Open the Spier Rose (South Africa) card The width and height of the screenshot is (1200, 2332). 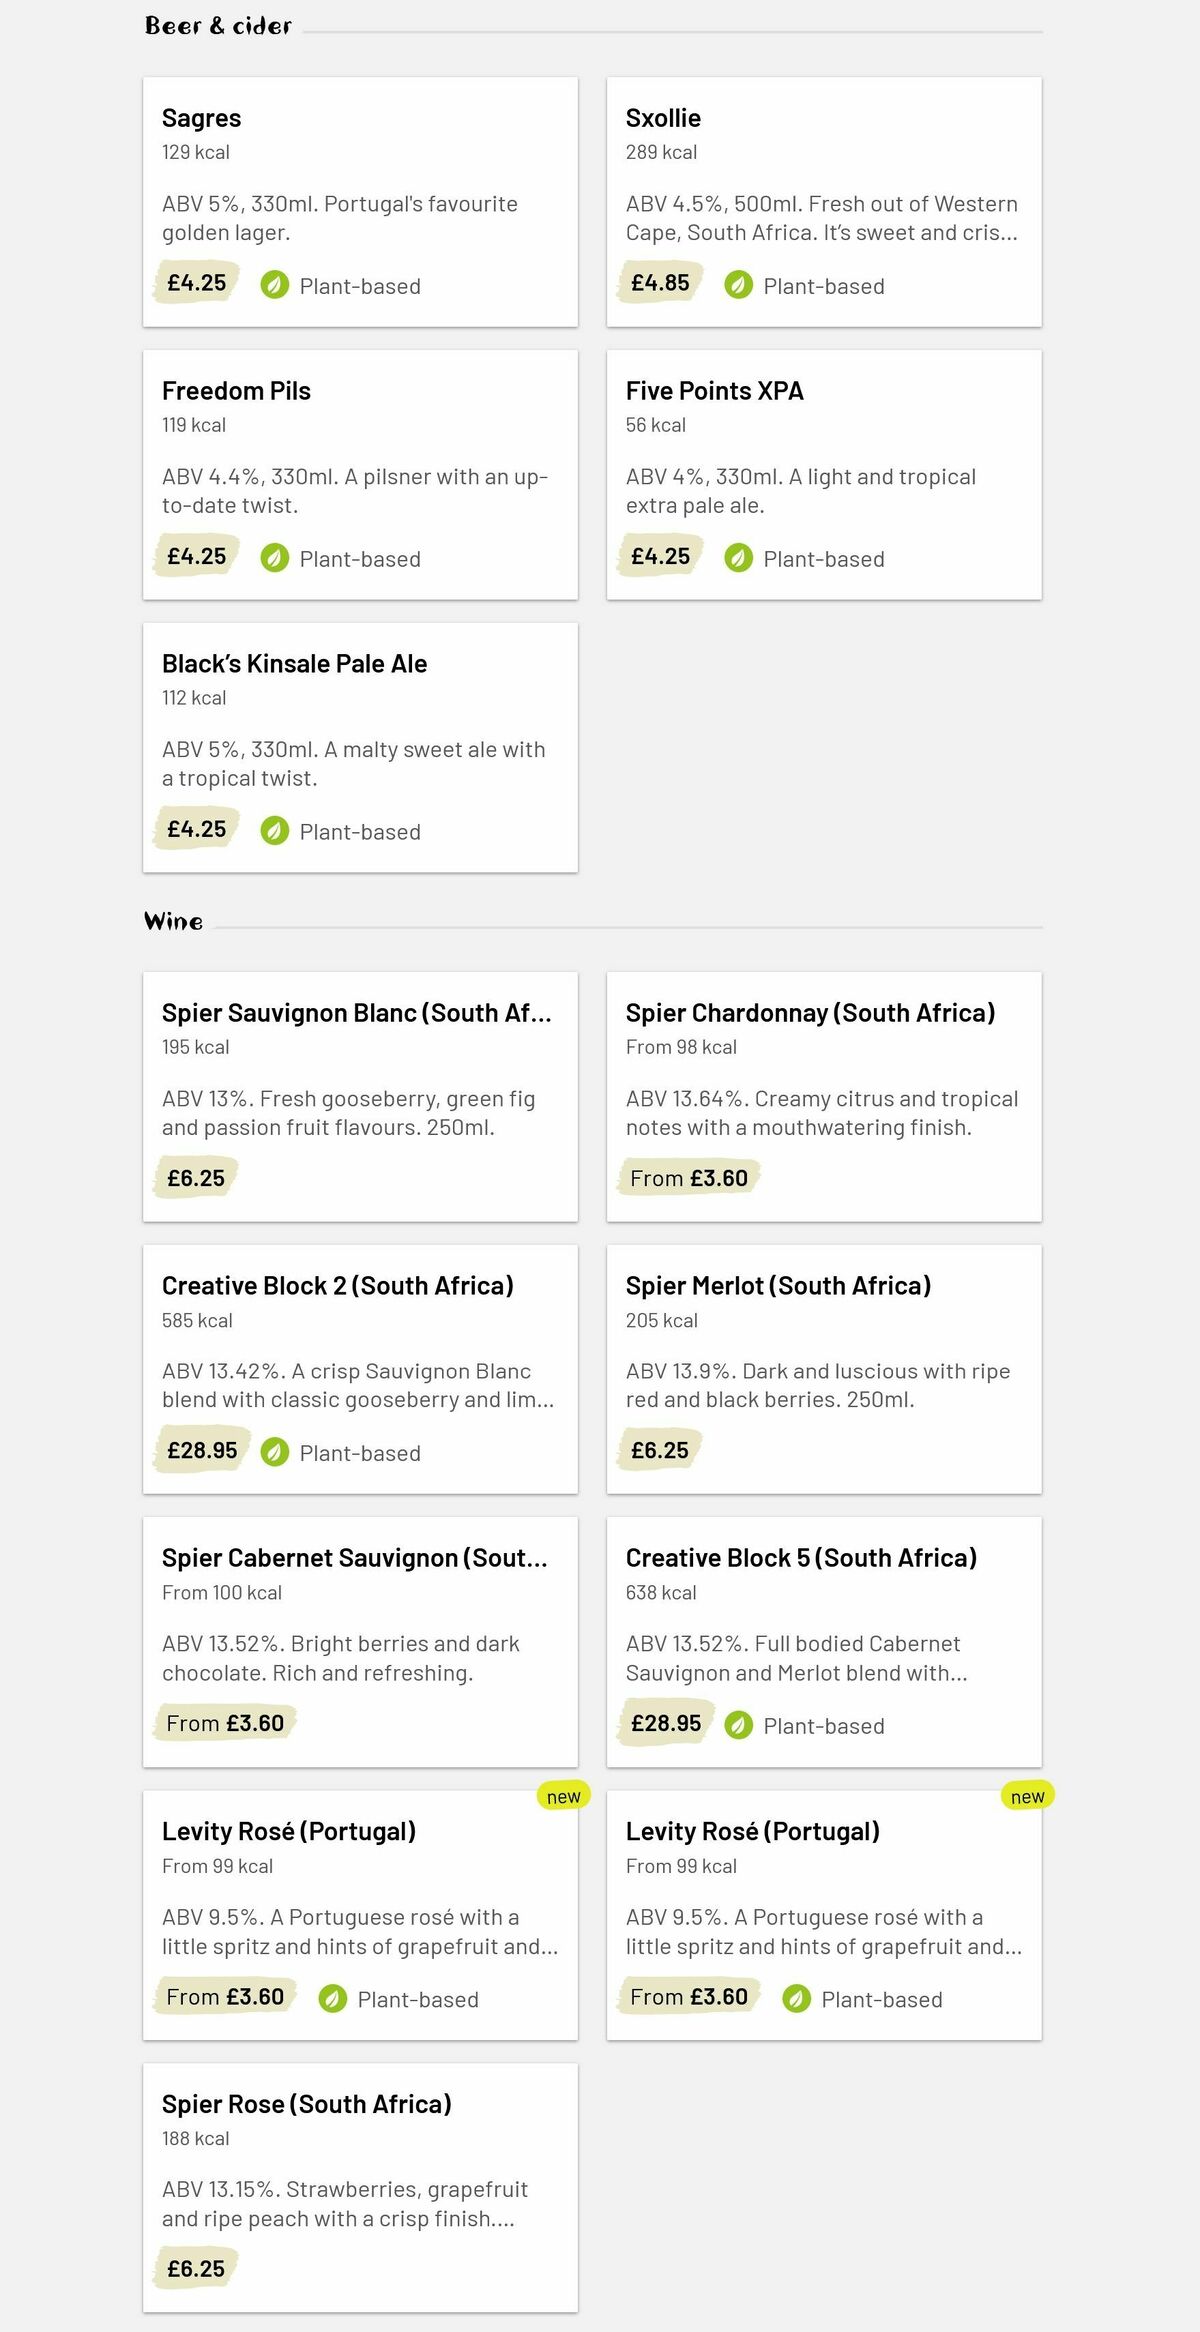(x=361, y=2190)
